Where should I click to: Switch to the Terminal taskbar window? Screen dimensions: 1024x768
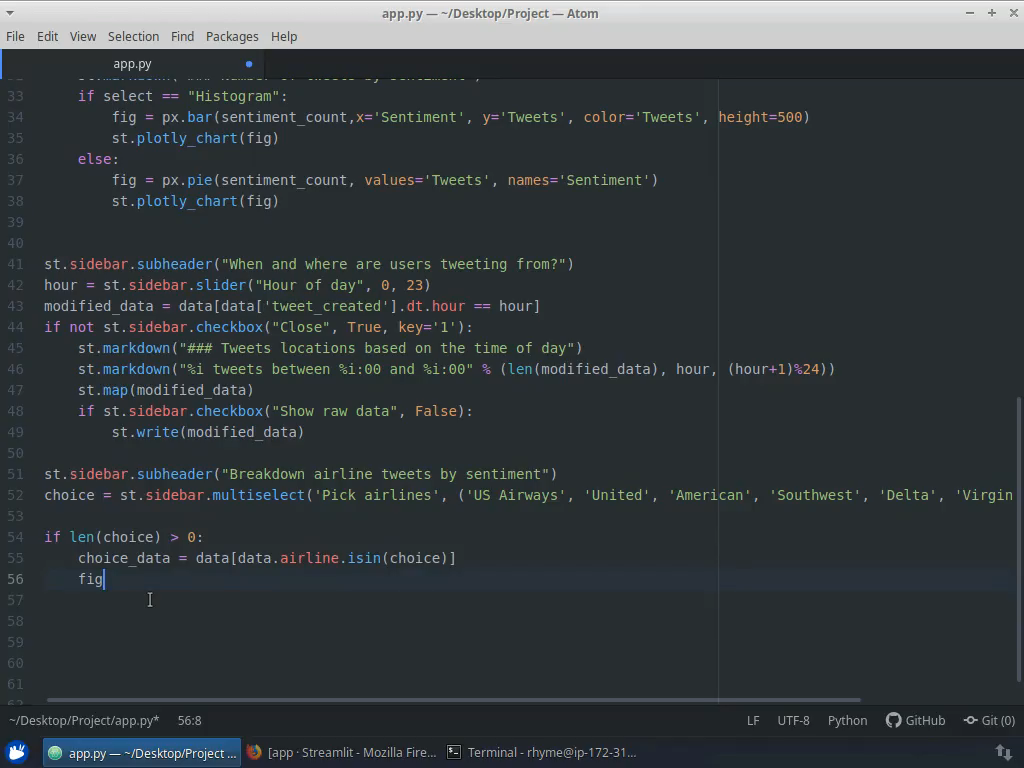pyautogui.click(x=541, y=752)
